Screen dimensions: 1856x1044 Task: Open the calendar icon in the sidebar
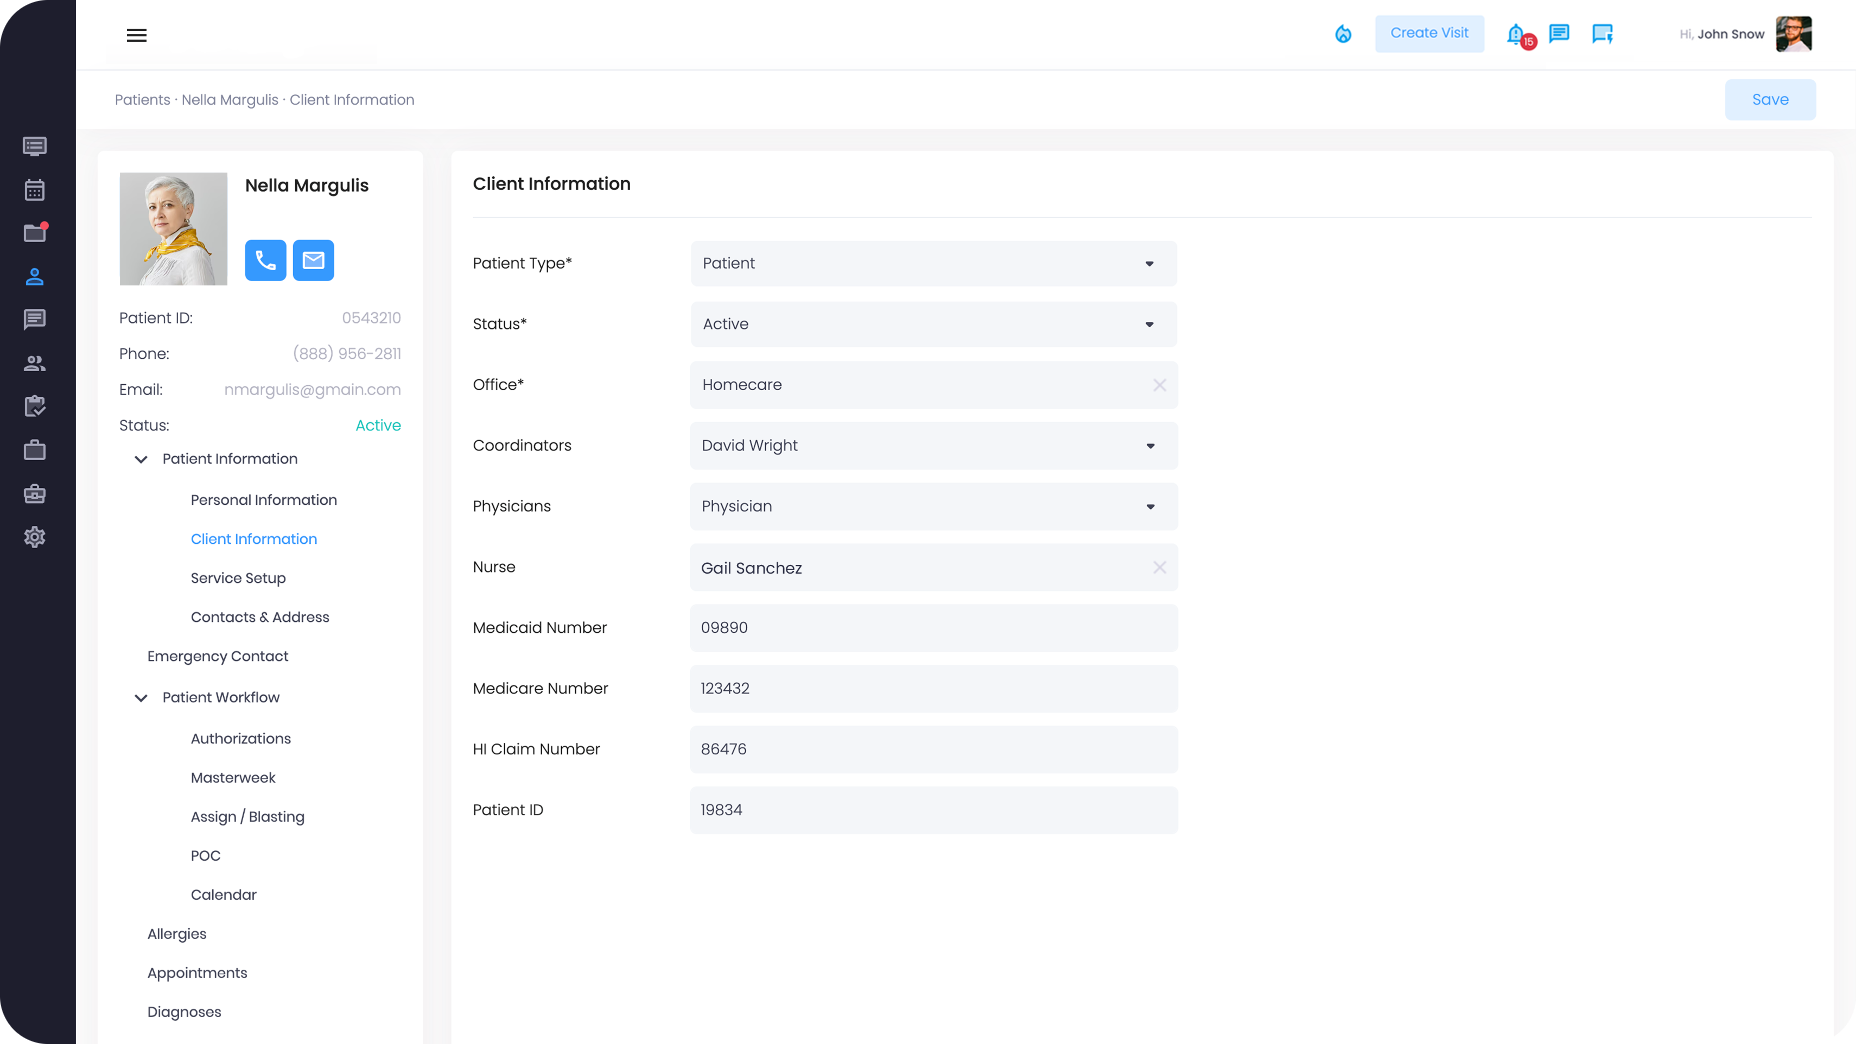click(35, 190)
